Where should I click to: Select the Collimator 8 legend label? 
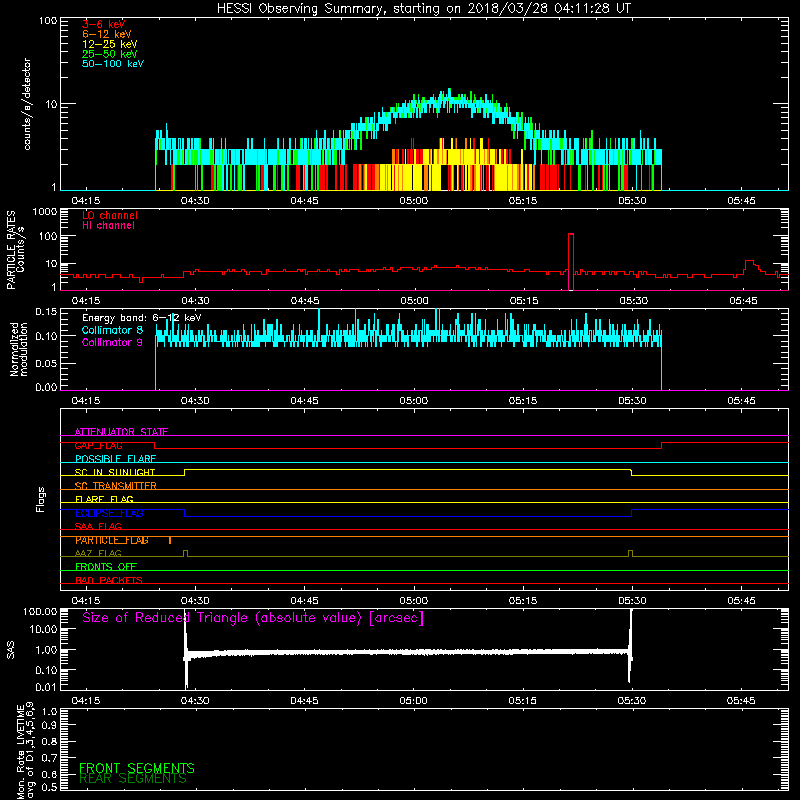coord(112,330)
